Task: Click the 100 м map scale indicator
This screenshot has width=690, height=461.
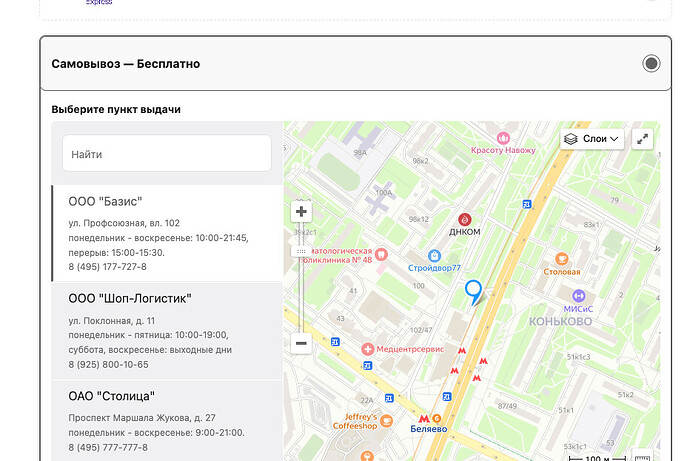Action: click(597, 458)
